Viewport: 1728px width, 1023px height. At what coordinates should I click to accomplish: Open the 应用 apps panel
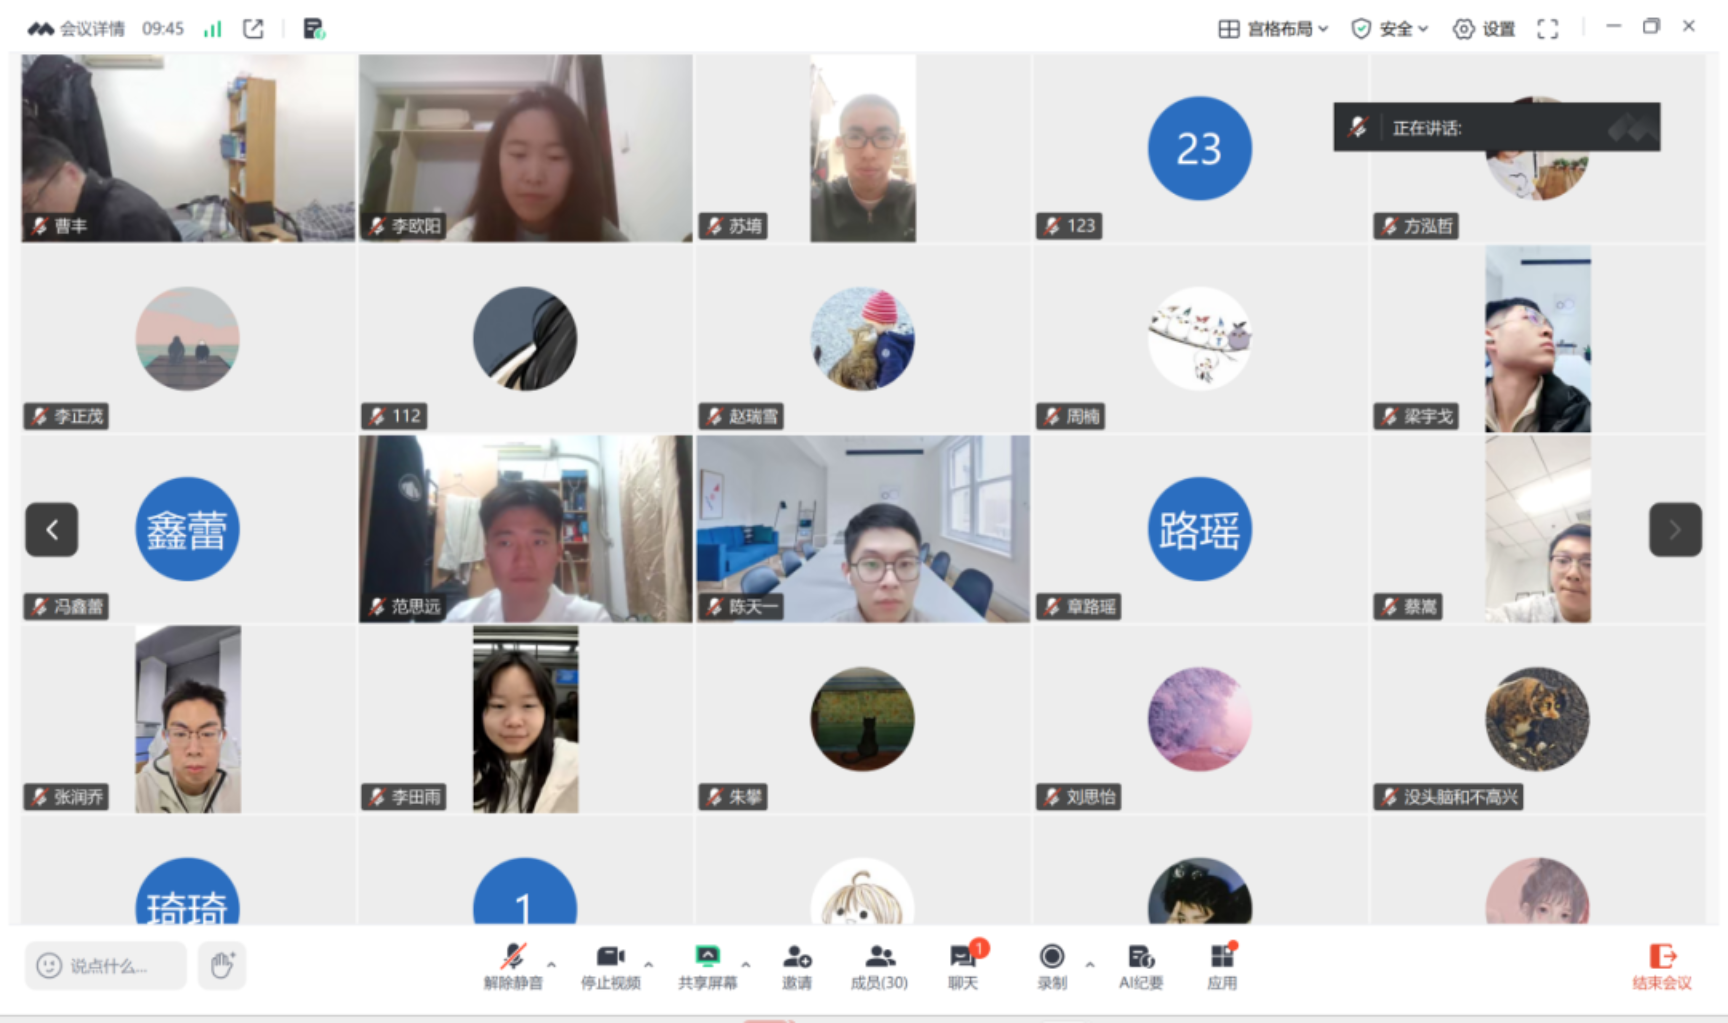1222,966
